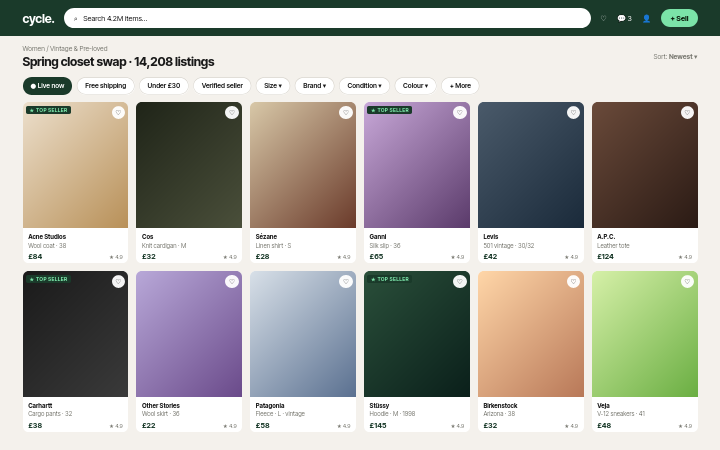This screenshot has width=720, height=450.
Task: Toggle the Under £30 filter
Action: coord(164,86)
